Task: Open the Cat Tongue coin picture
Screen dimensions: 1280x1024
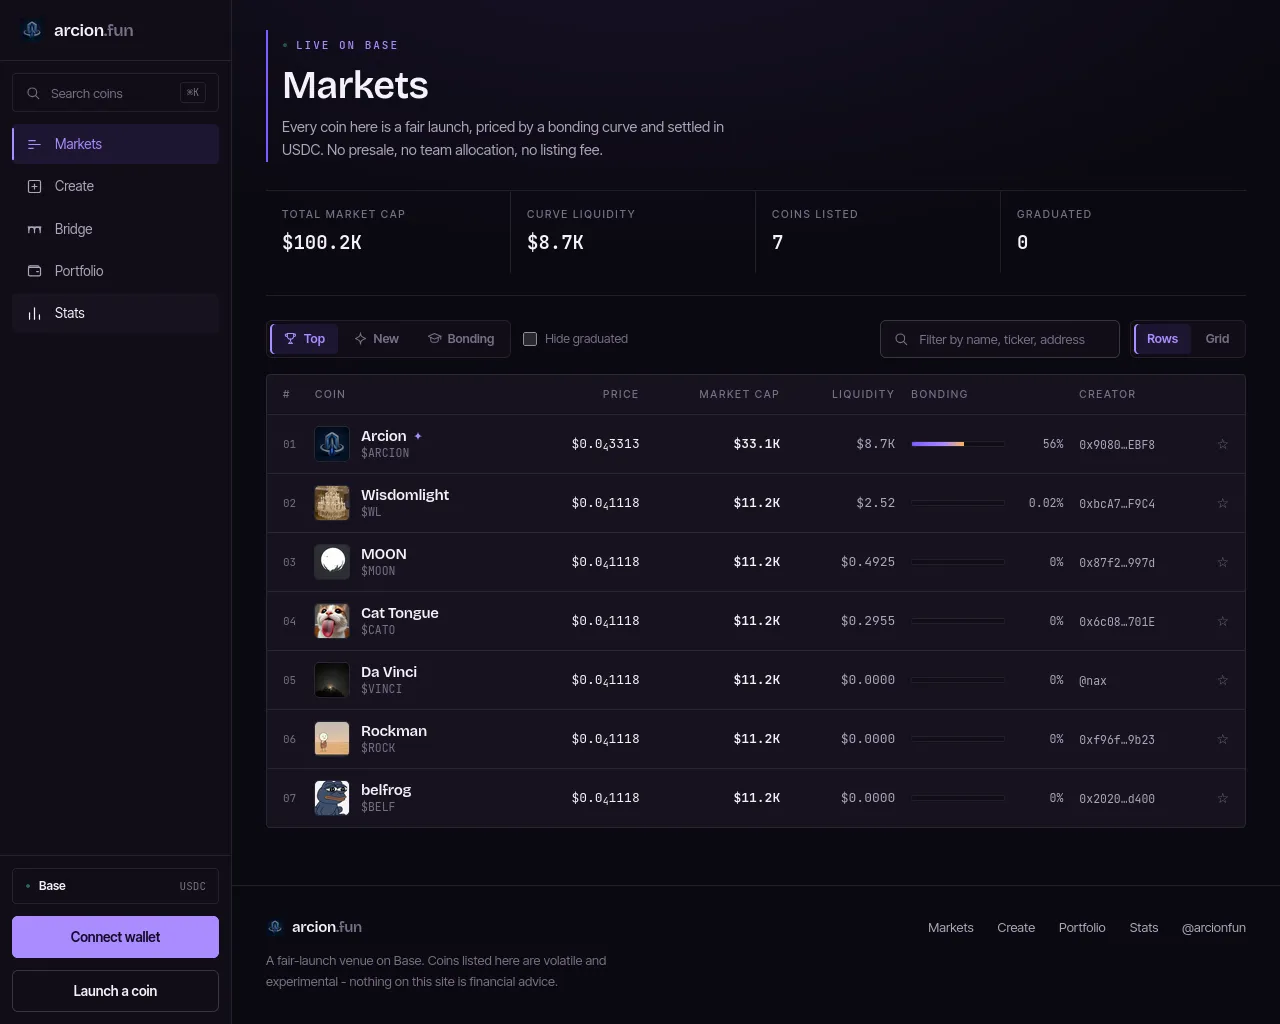Action: 332,621
